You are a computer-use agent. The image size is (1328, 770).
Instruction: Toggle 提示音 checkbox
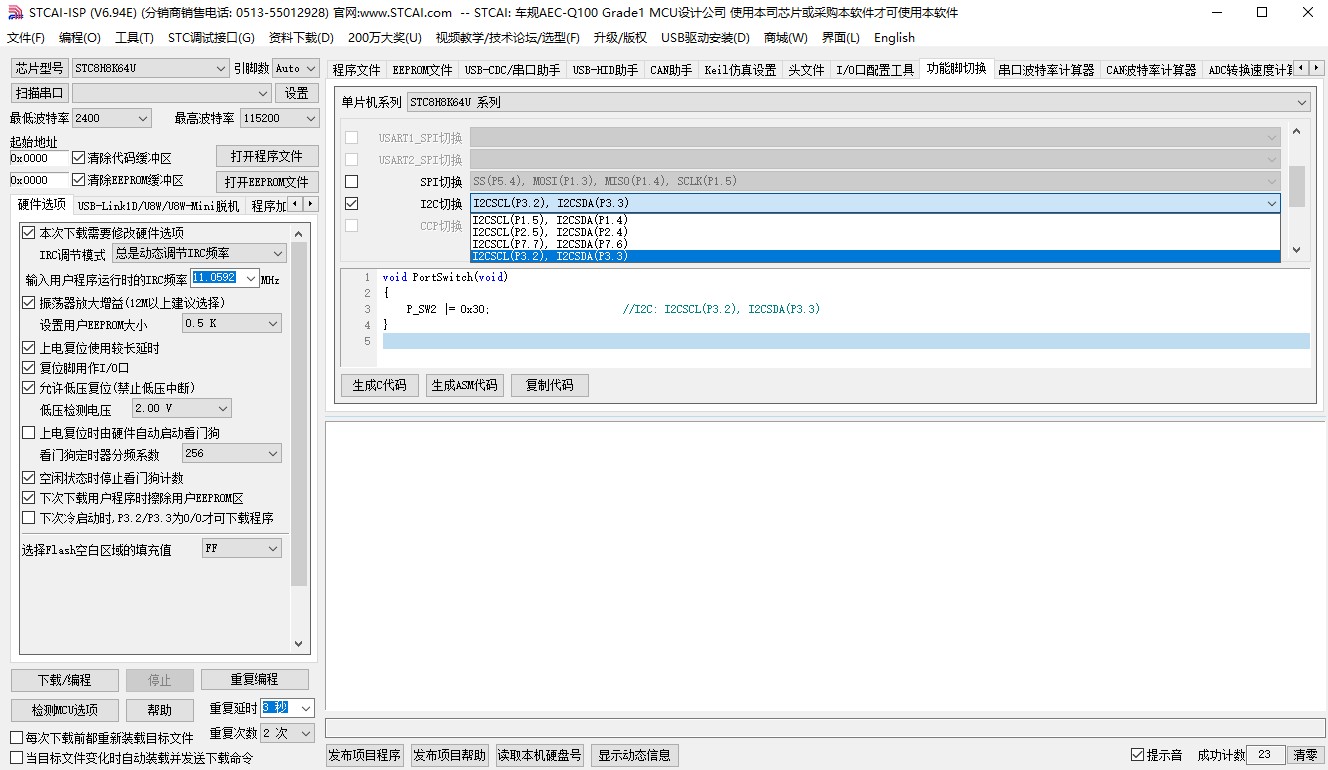coord(1137,755)
